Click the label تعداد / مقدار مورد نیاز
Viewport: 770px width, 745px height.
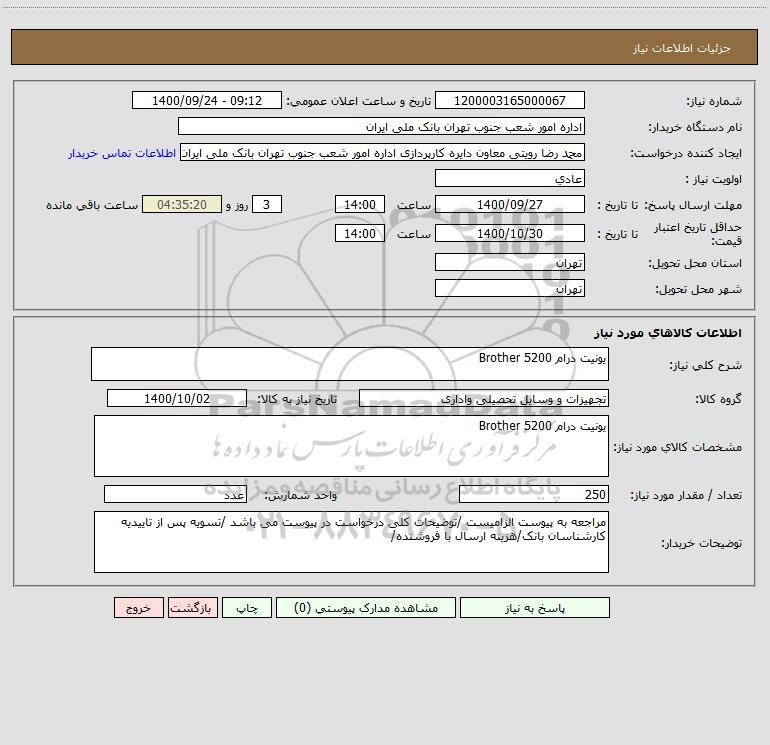pyautogui.click(x=686, y=495)
